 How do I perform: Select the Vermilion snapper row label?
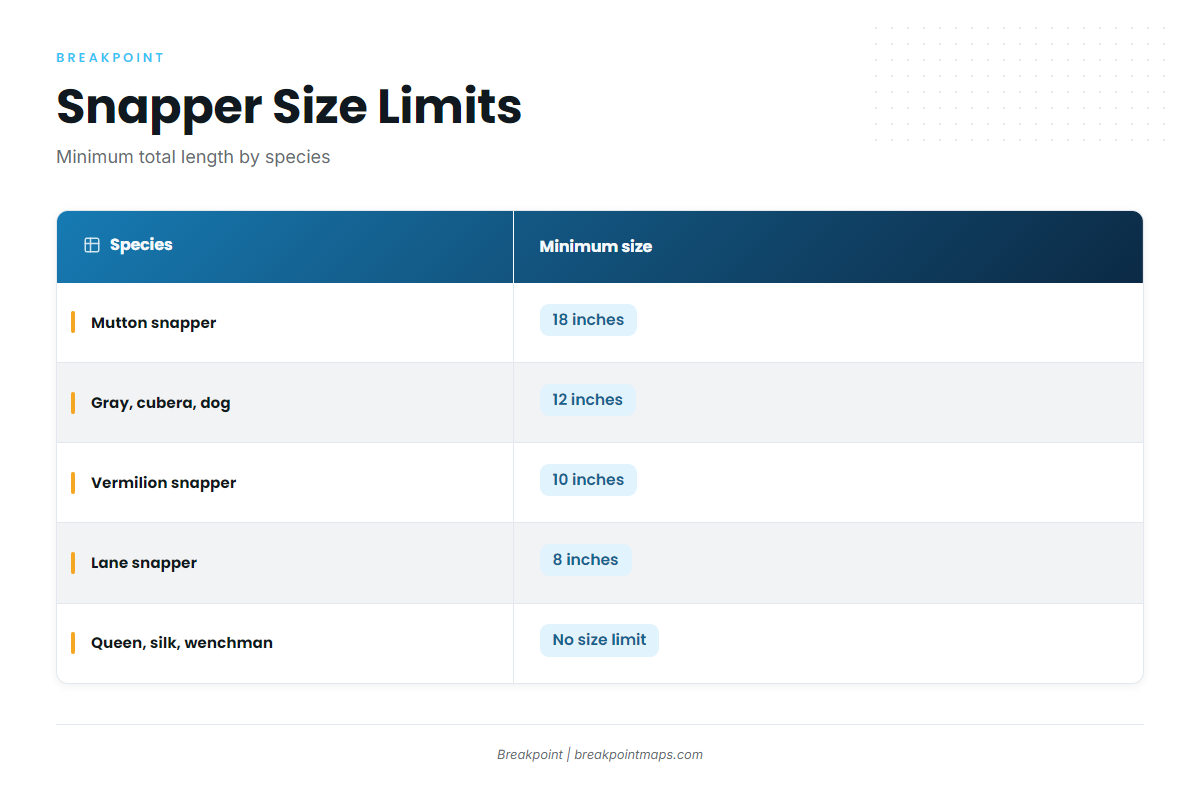point(163,483)
